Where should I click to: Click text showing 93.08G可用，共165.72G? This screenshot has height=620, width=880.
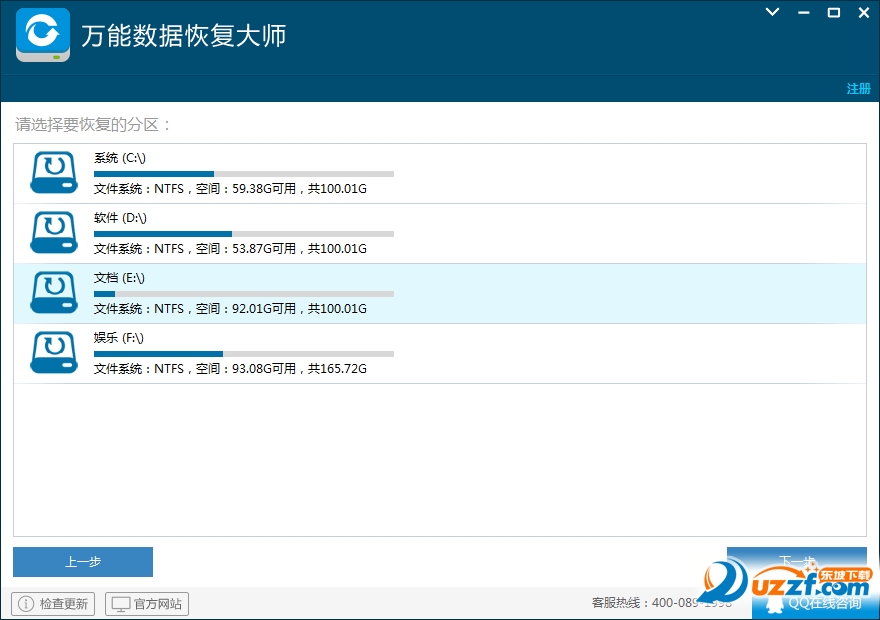300,369
